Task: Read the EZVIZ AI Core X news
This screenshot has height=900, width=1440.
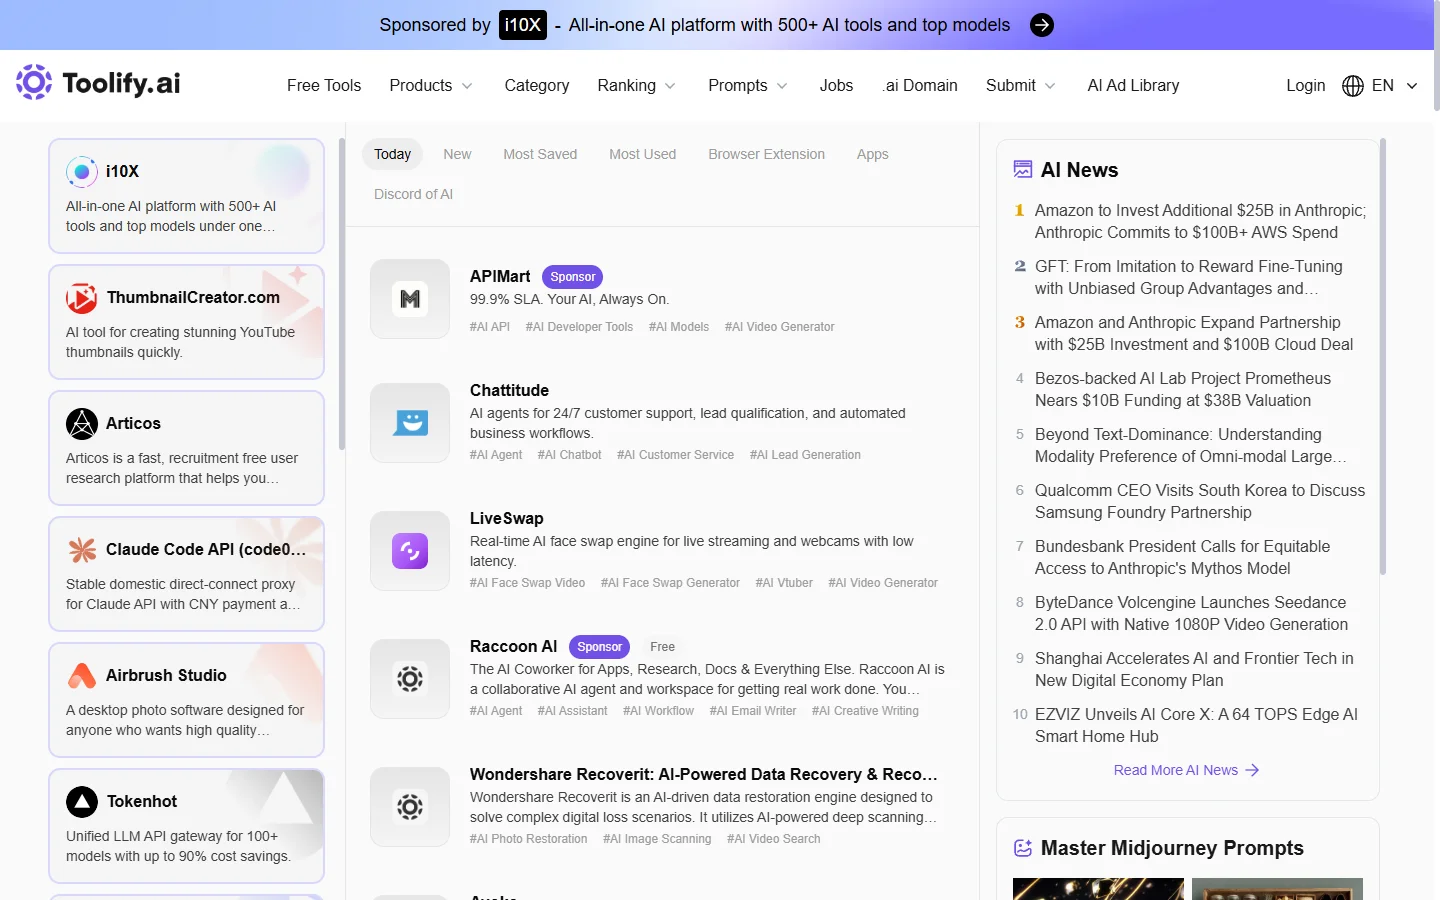Action: [1196, 725]
